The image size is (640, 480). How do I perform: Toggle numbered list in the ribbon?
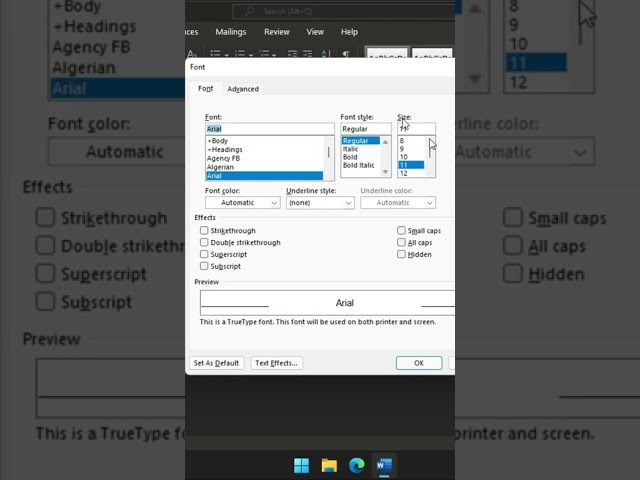[240, 54]
